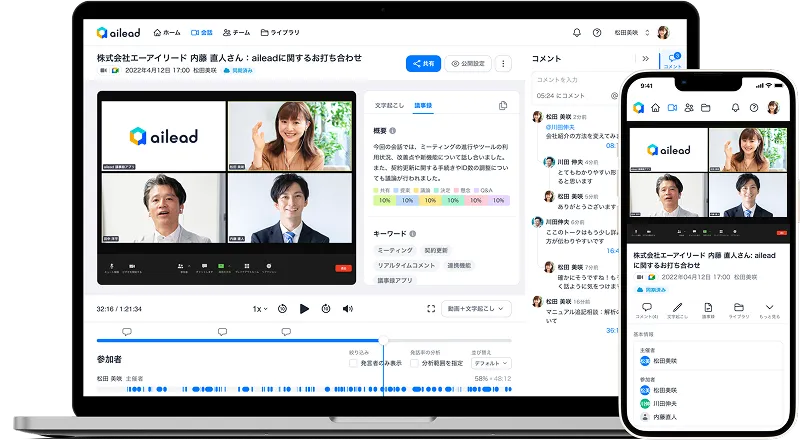Rewind 10 seconds in the player
Viewport: 800px width, 440px height.
click(x=282, y=309)
